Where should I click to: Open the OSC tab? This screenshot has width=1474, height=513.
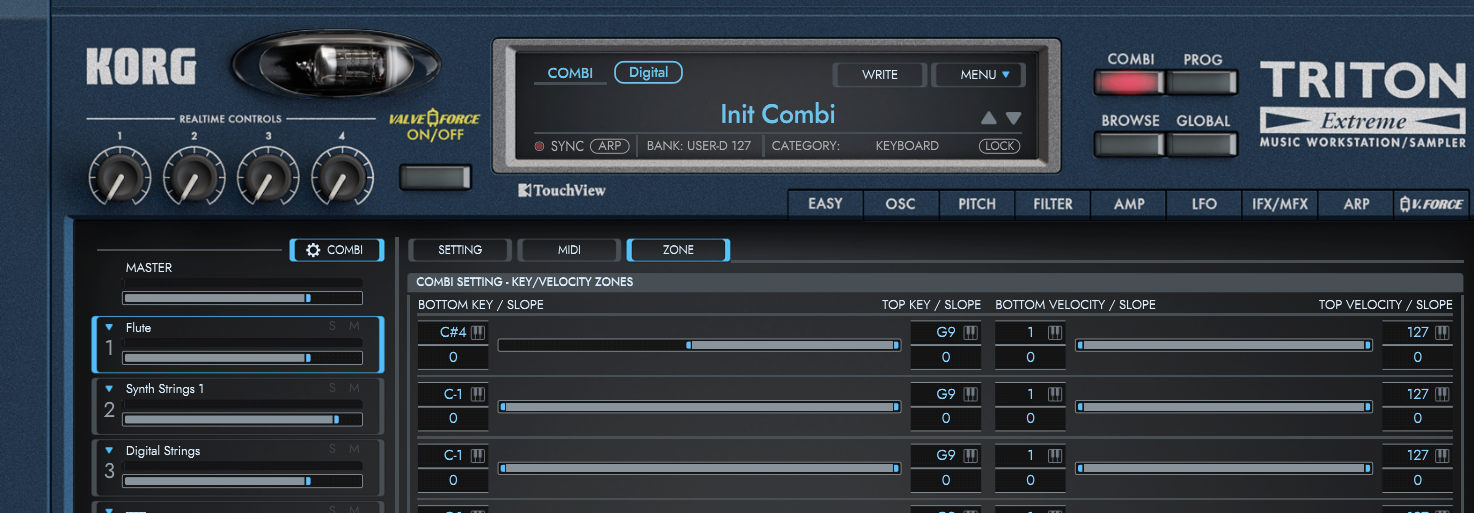[901, 204]
